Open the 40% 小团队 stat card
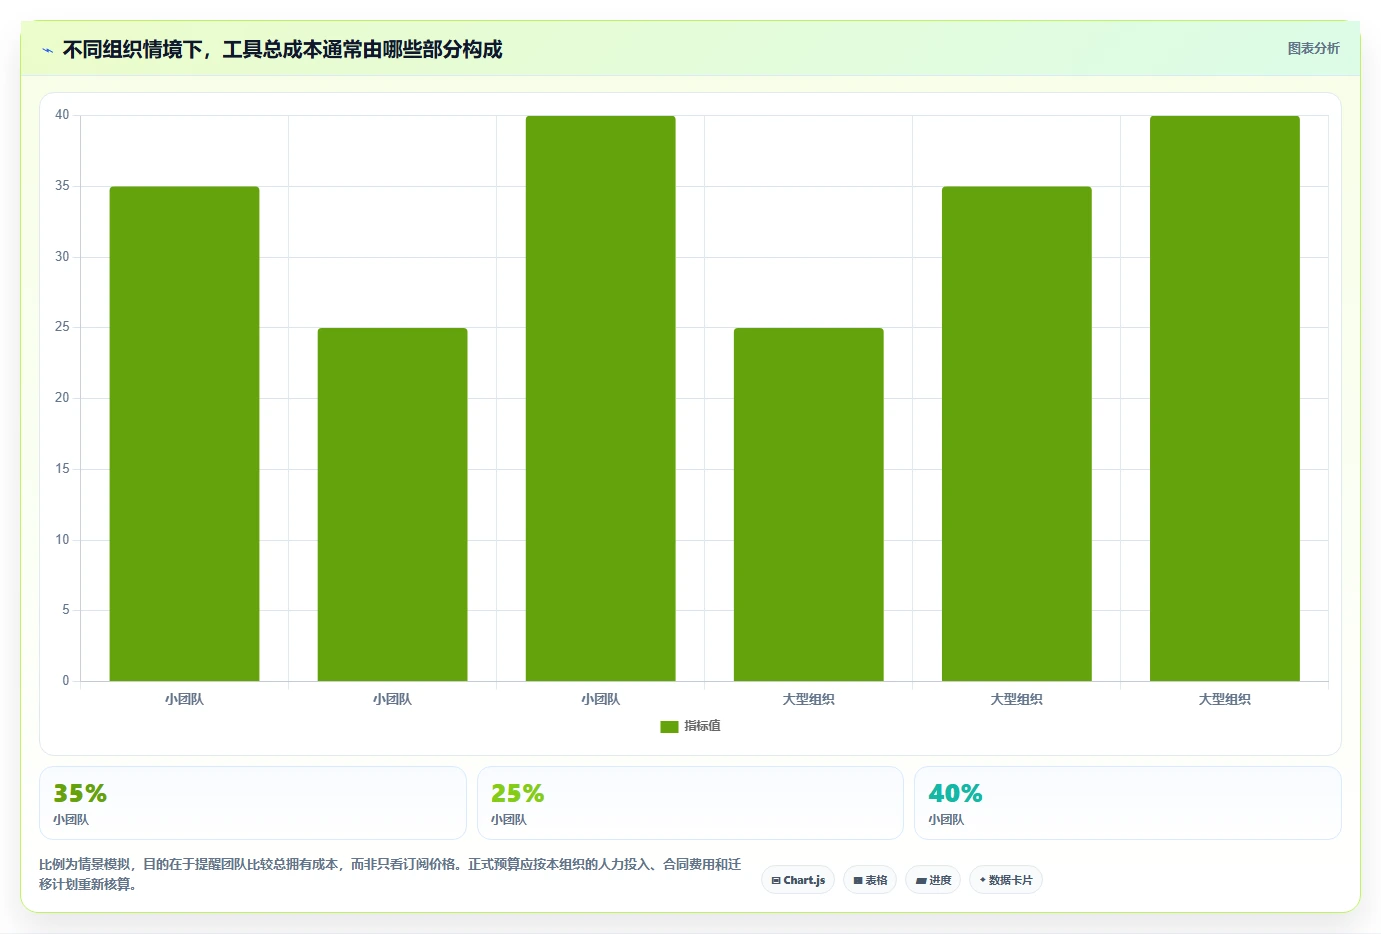The image size is (1381, 934). (1128, 803)
